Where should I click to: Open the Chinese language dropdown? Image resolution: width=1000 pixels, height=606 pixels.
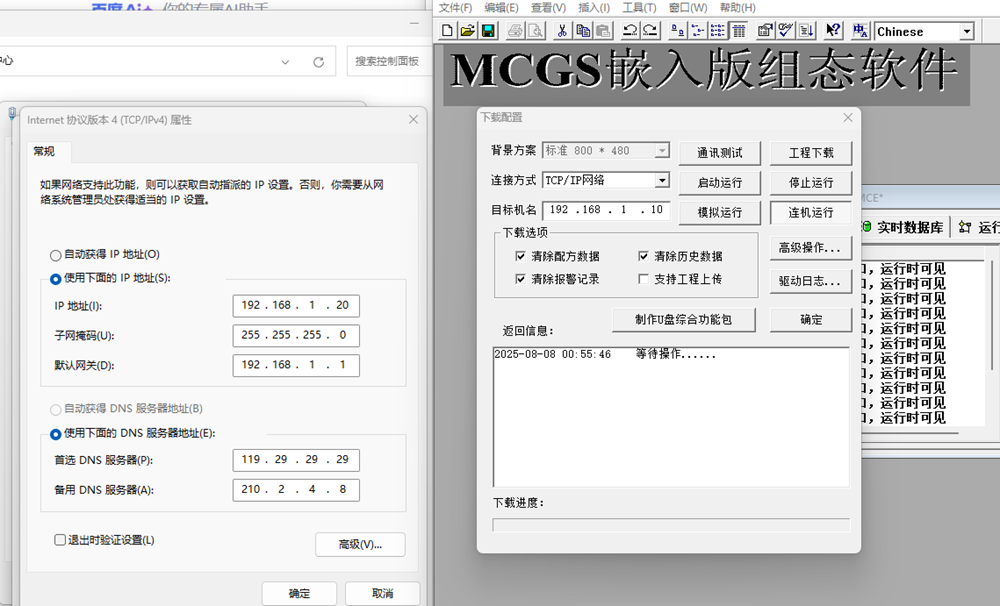[x=967, y=31]
